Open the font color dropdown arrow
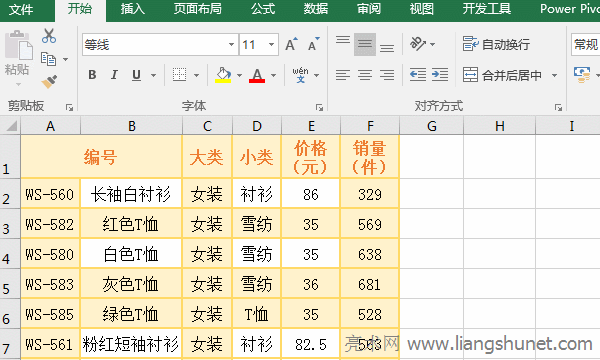 pyautogui.click(x=273, y=75)
